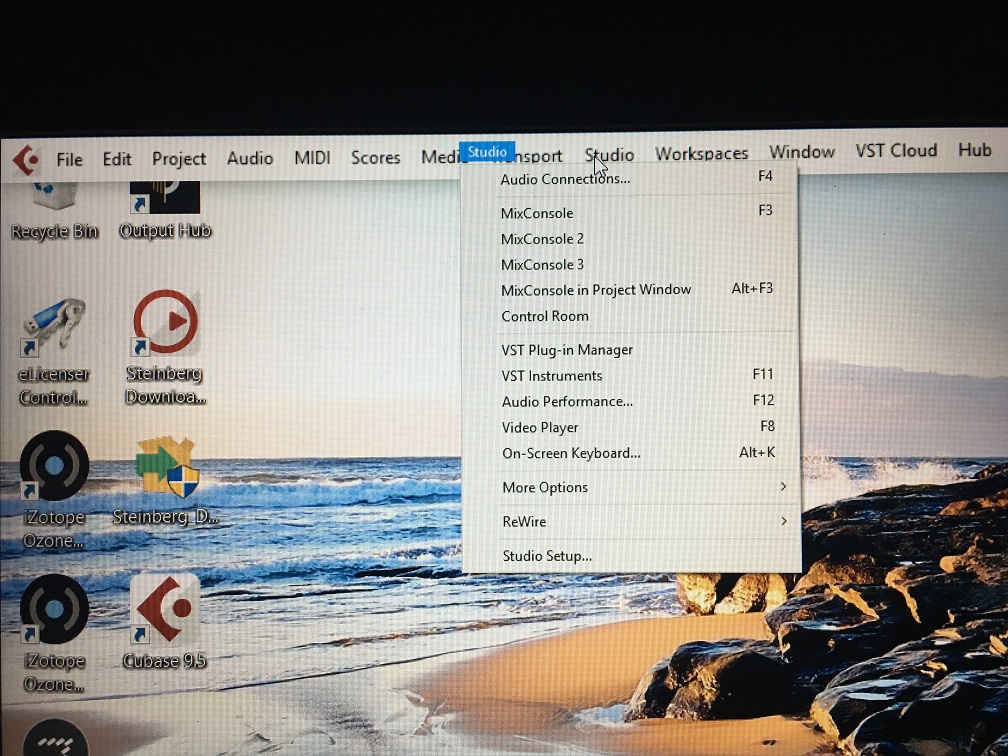Open VST Plug-in Manager
The width and height of the screenshot is (1008, 756).
tap(631, 350)
